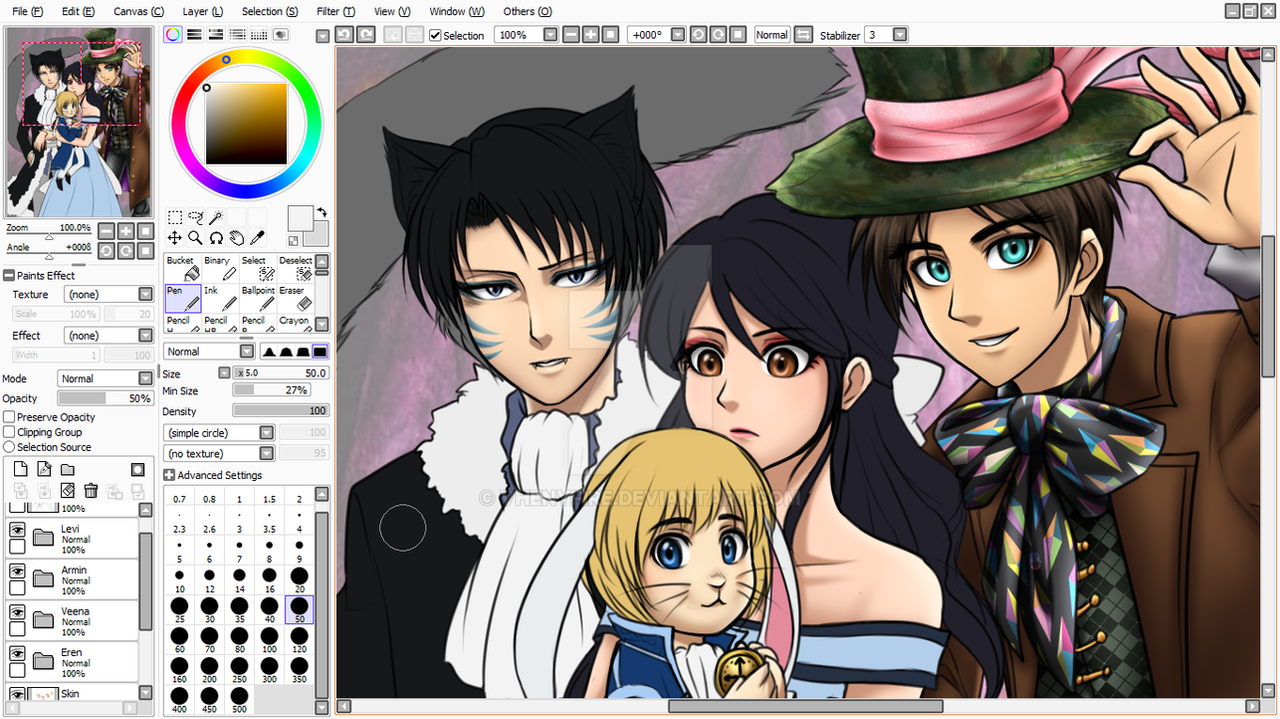The image size is (1280, 719).
Task: Show the RGB slider panel
Action: [x=194, y=34]
